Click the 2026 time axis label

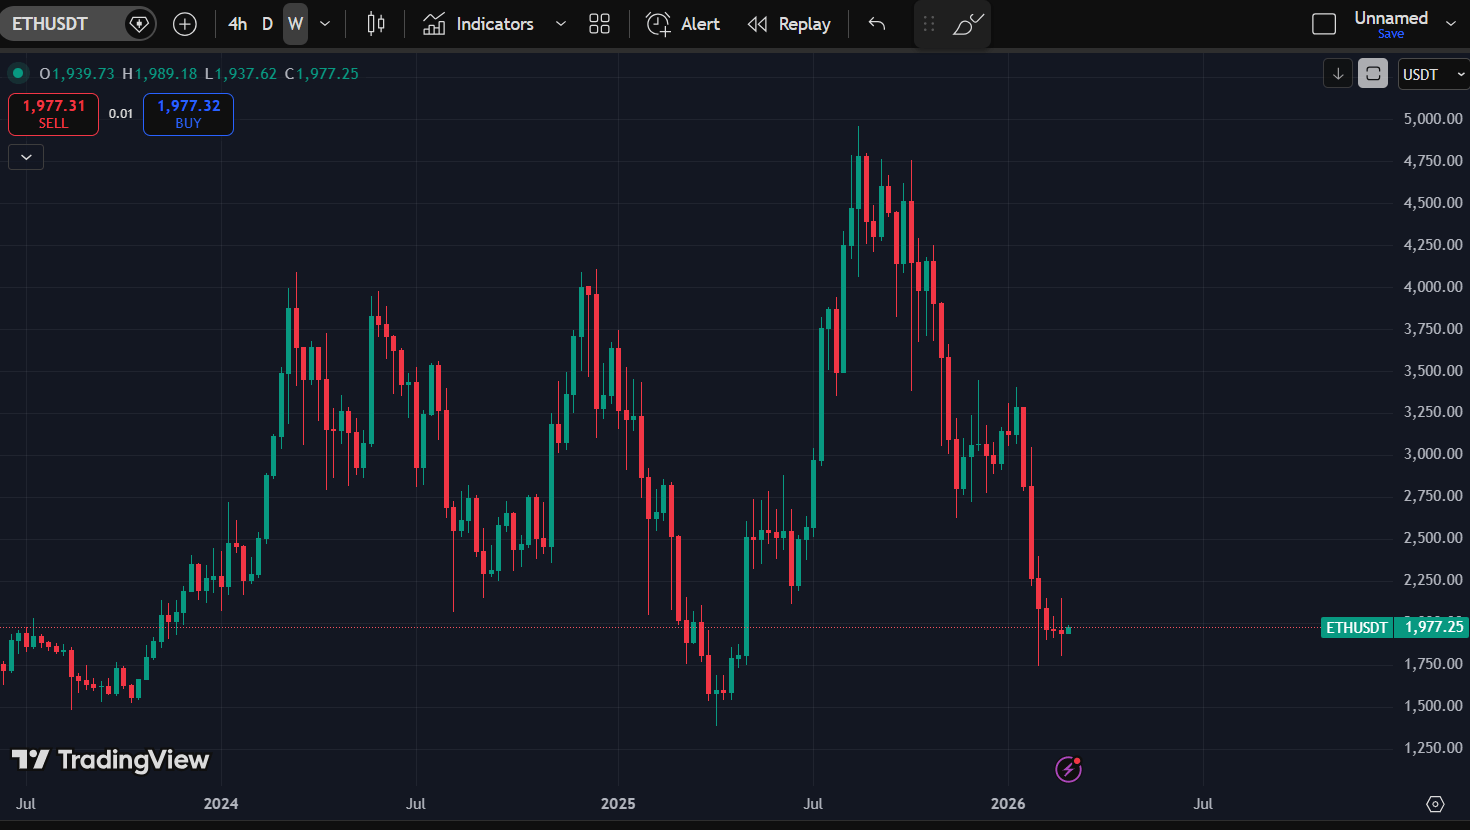point(1008,804)
